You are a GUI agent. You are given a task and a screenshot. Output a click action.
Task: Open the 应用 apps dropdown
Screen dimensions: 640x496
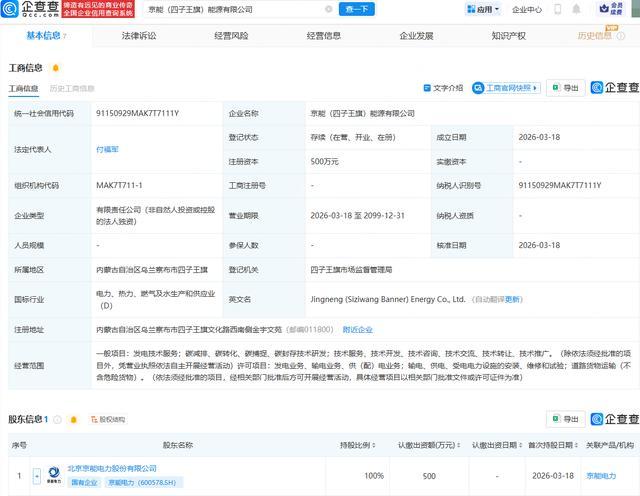tap(483, 9)
